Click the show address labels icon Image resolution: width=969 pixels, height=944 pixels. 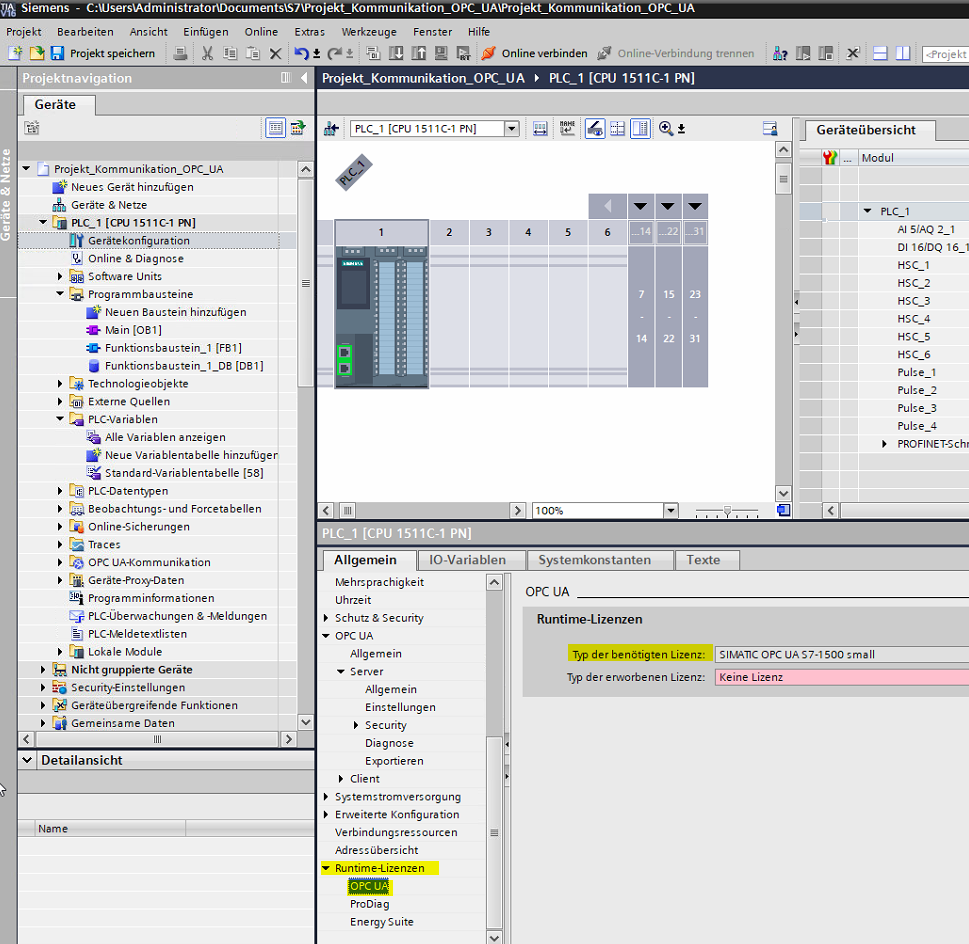click(x=540, y=129)
